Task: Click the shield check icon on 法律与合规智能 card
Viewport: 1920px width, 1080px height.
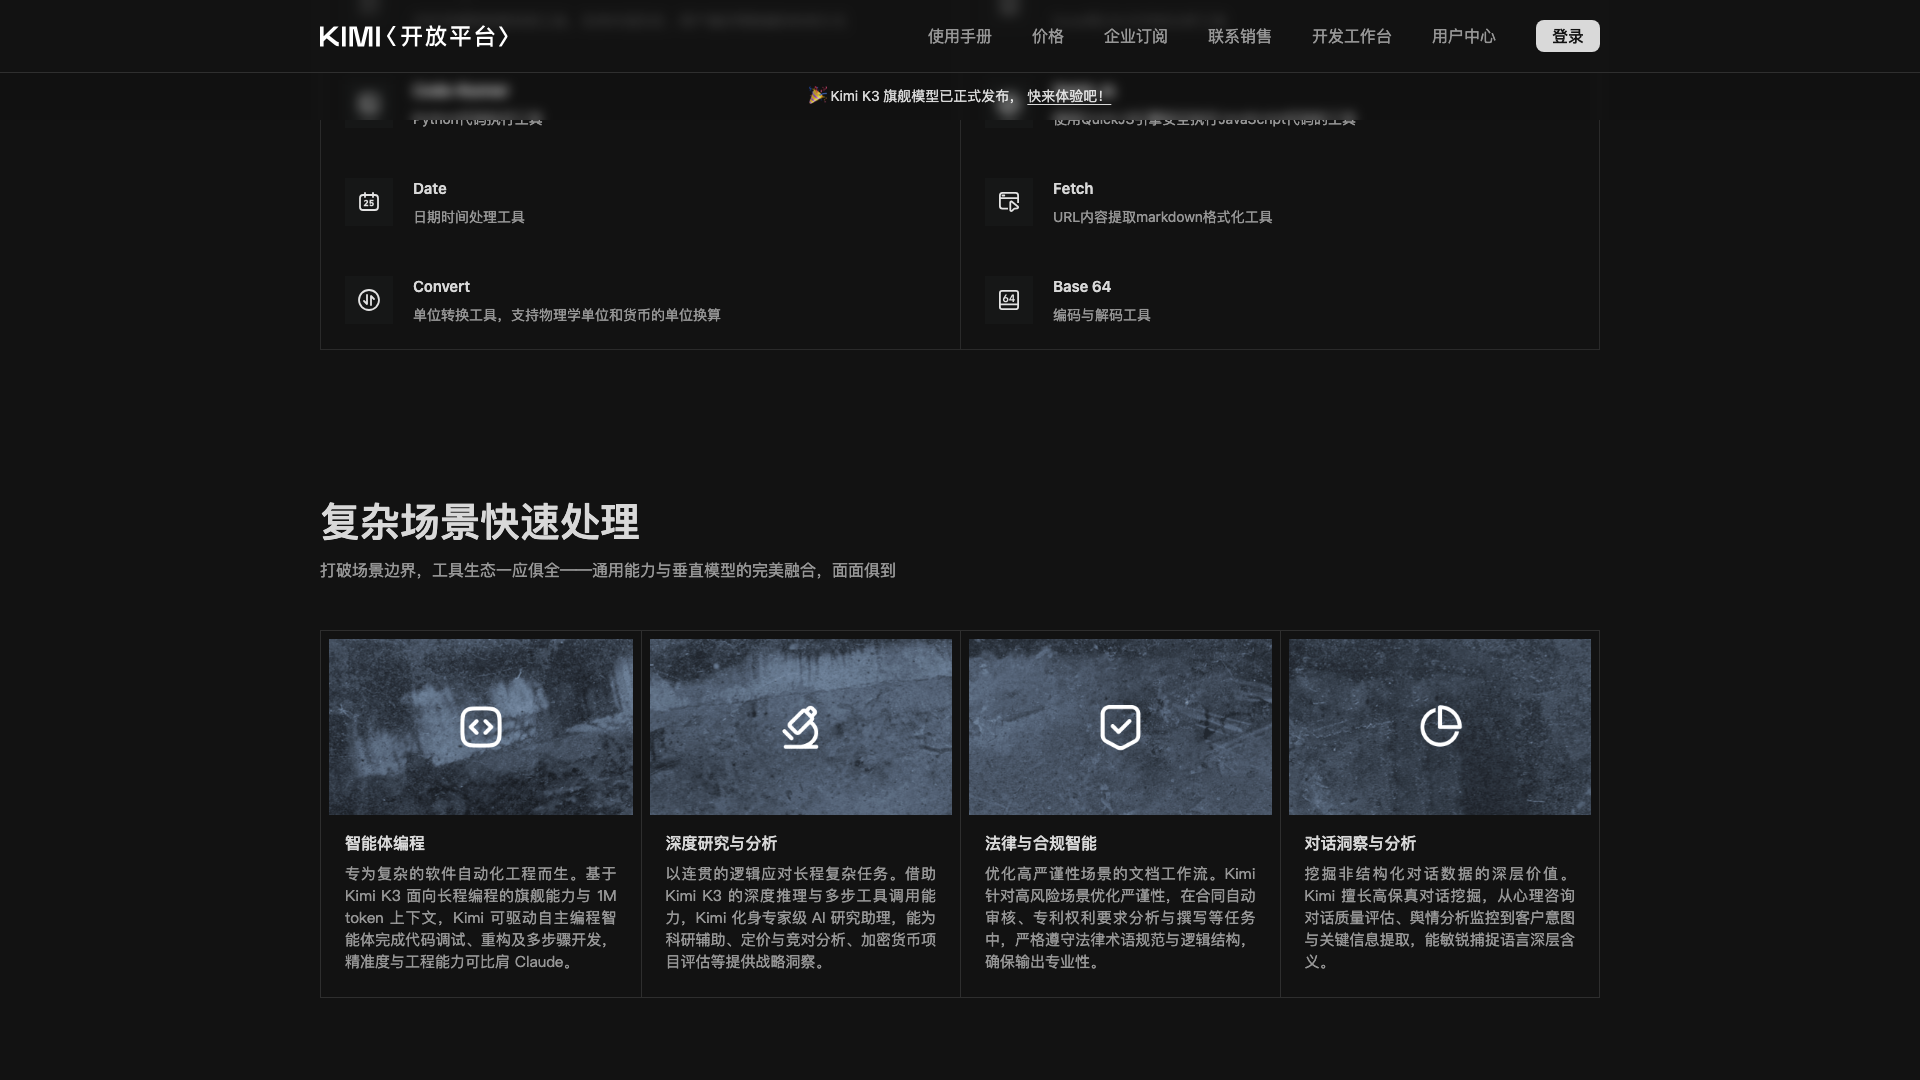Action: [x=1120, y=727]
